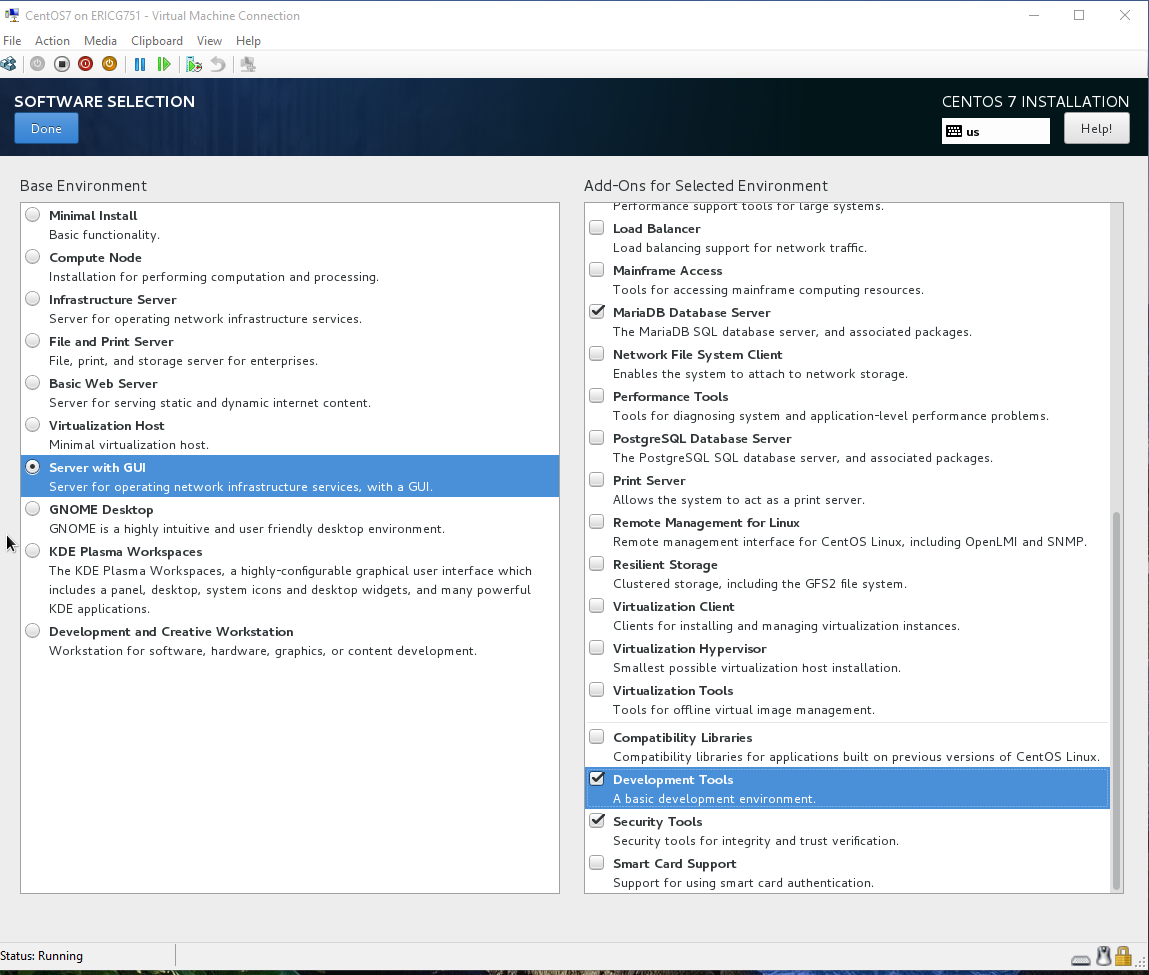
Task: Enable Smart Card Support checkbox
Action: click(597, 863)
